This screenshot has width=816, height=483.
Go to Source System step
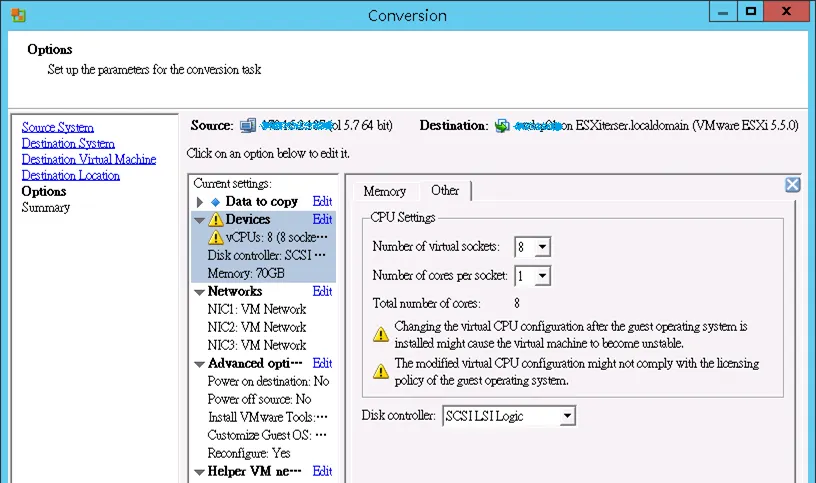[58, 128]
